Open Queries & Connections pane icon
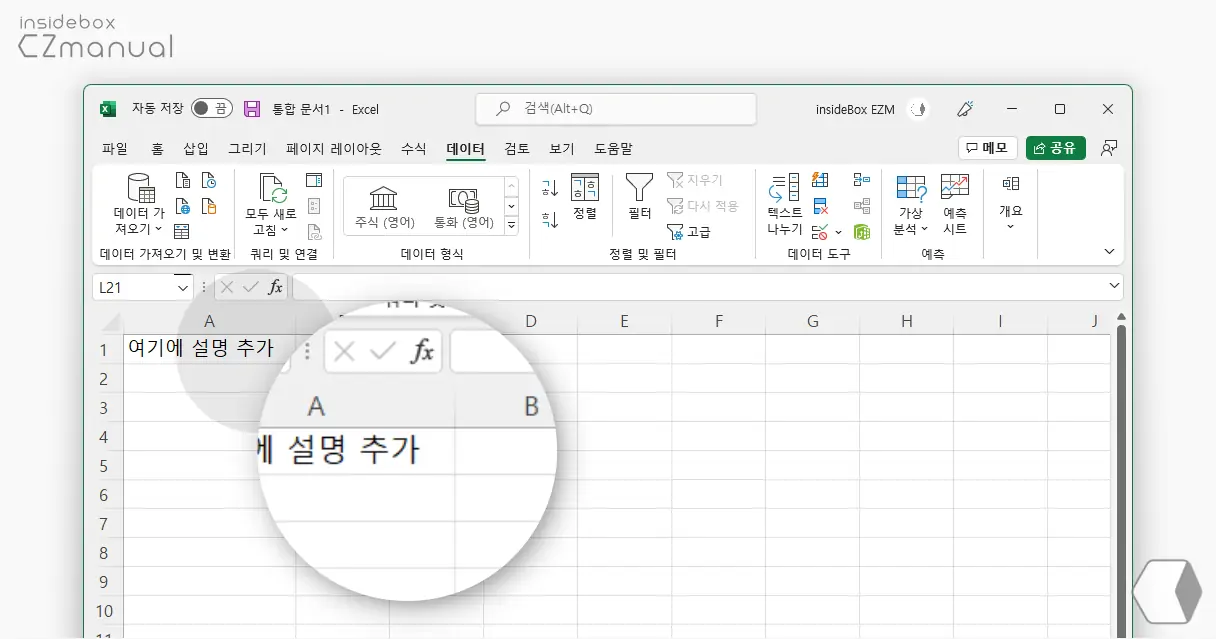This screenshot has width=1216, height=639. pos(314,181)
